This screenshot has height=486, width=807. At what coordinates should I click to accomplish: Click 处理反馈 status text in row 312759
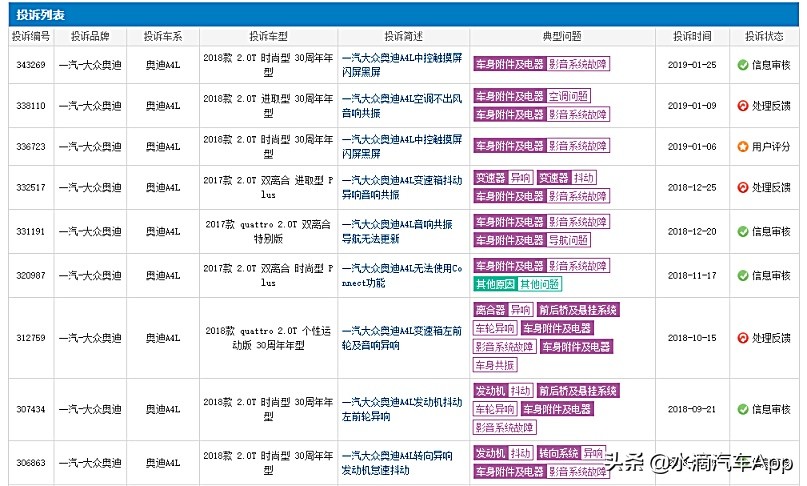click(771, 338)
